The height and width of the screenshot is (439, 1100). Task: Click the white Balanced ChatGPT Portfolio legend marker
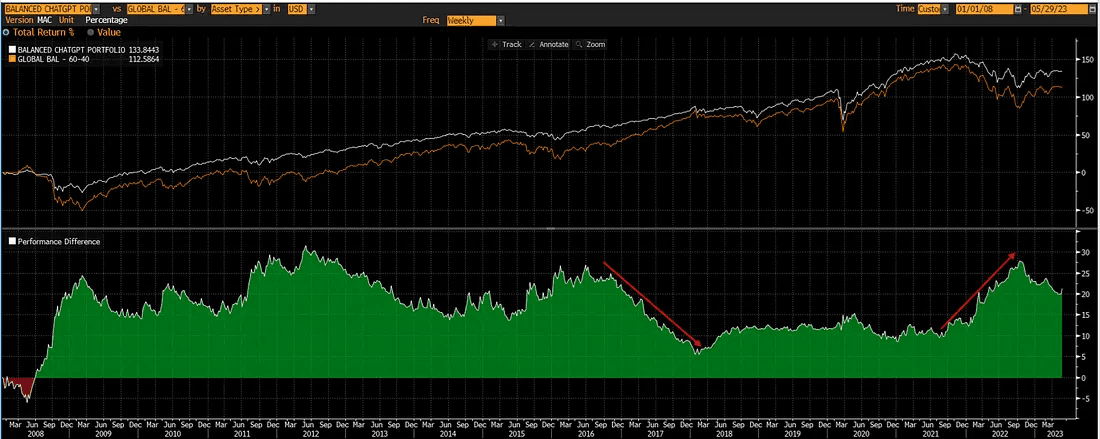pos(12,49)
